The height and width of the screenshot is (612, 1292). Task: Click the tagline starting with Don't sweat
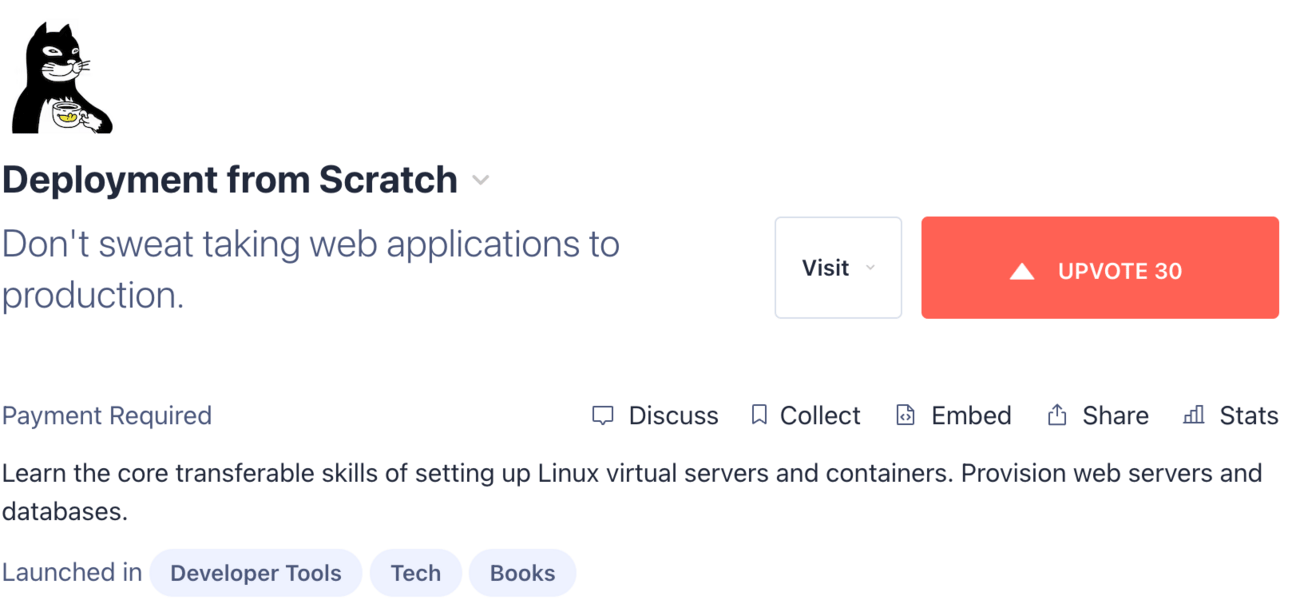[311, 269]
